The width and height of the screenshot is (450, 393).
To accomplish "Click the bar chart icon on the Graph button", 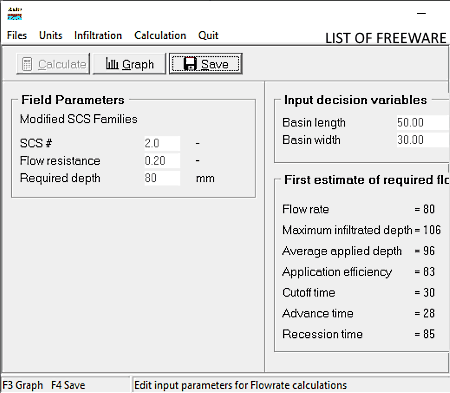I will coord(112,63).
